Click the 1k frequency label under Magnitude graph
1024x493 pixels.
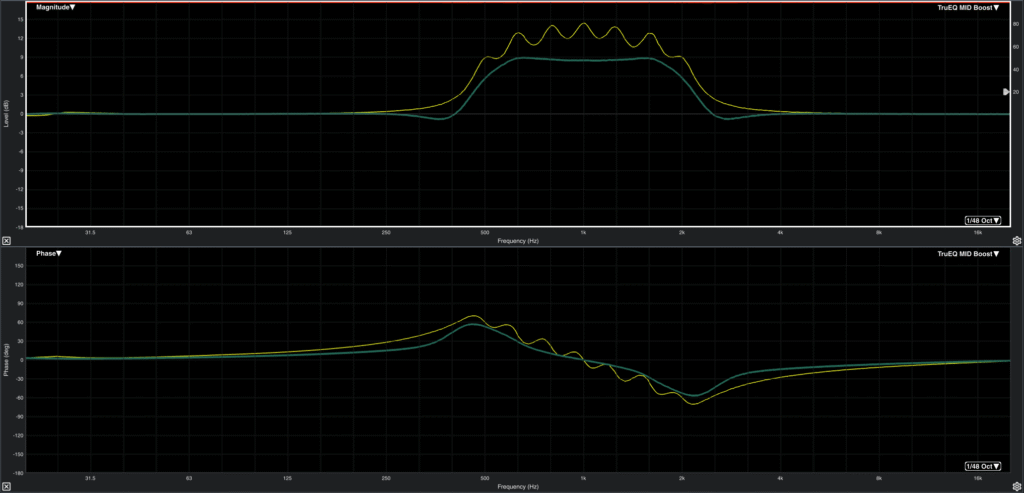click(583, 232)
